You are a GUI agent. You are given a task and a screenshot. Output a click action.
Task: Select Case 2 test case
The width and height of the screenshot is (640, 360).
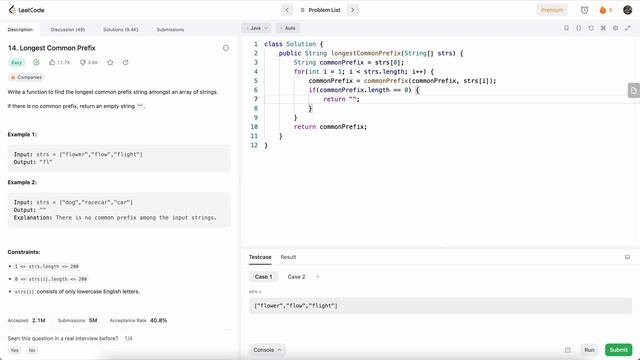[x=296, y=277]
